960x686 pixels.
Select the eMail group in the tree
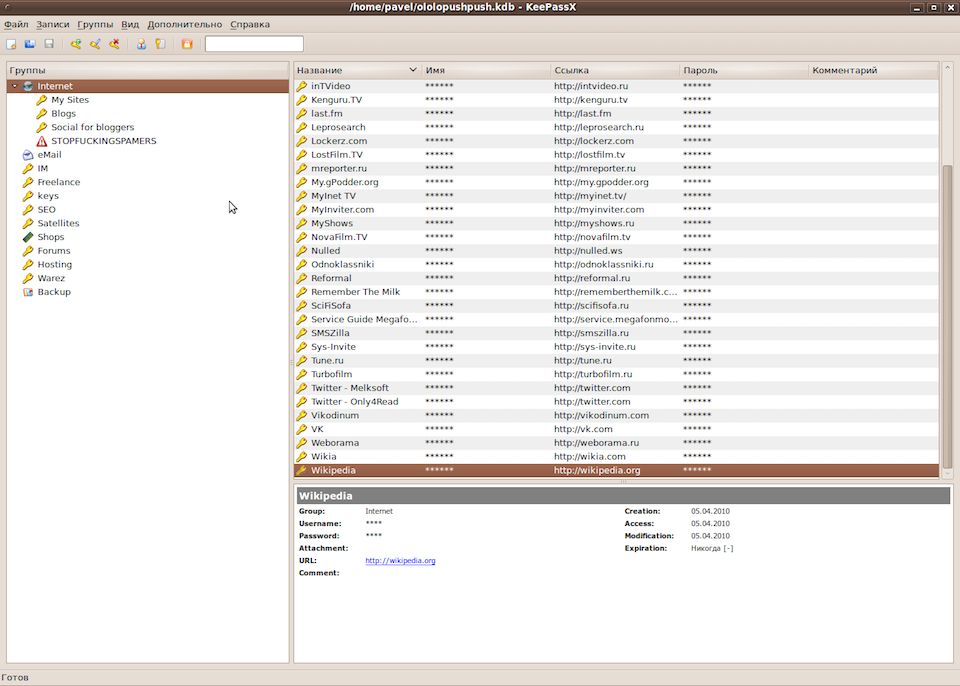pos(49,155)
